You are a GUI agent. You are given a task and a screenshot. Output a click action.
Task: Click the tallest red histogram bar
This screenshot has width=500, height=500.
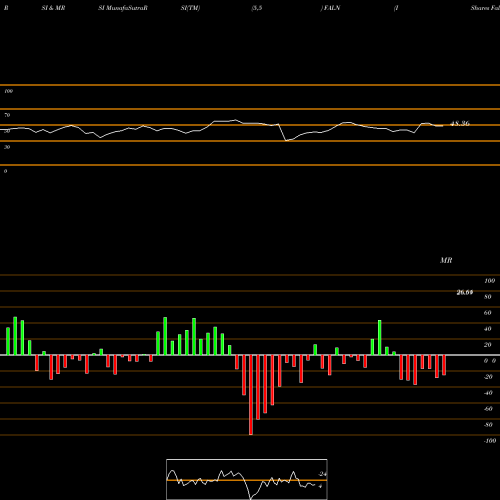point(251,395)
